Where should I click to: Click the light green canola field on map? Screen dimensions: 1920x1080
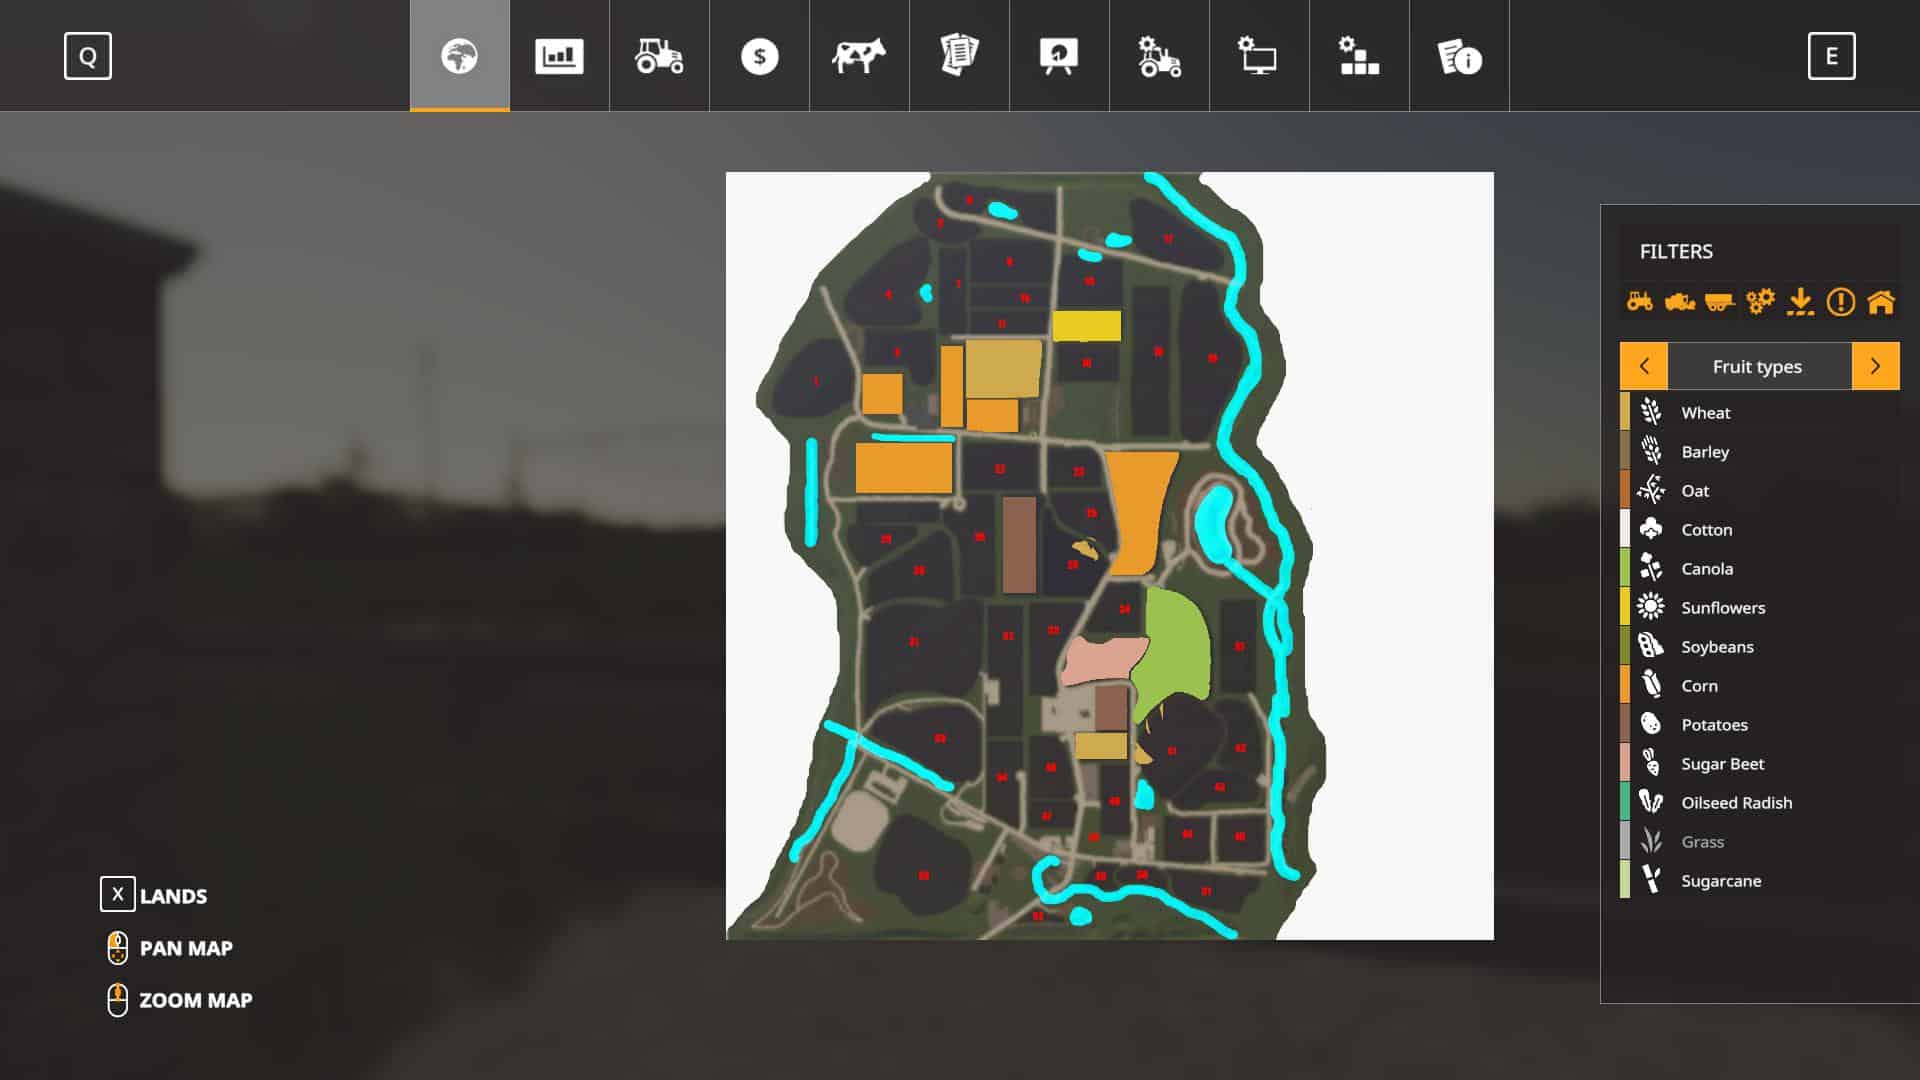1175,645
